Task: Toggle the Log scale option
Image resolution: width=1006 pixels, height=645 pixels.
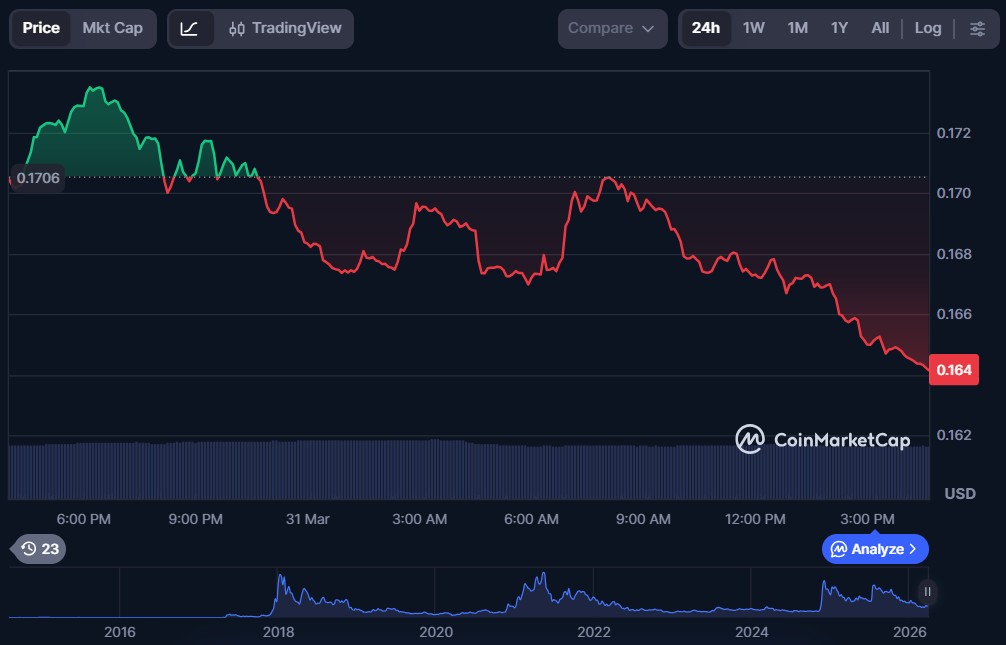Action: (927, 28)
